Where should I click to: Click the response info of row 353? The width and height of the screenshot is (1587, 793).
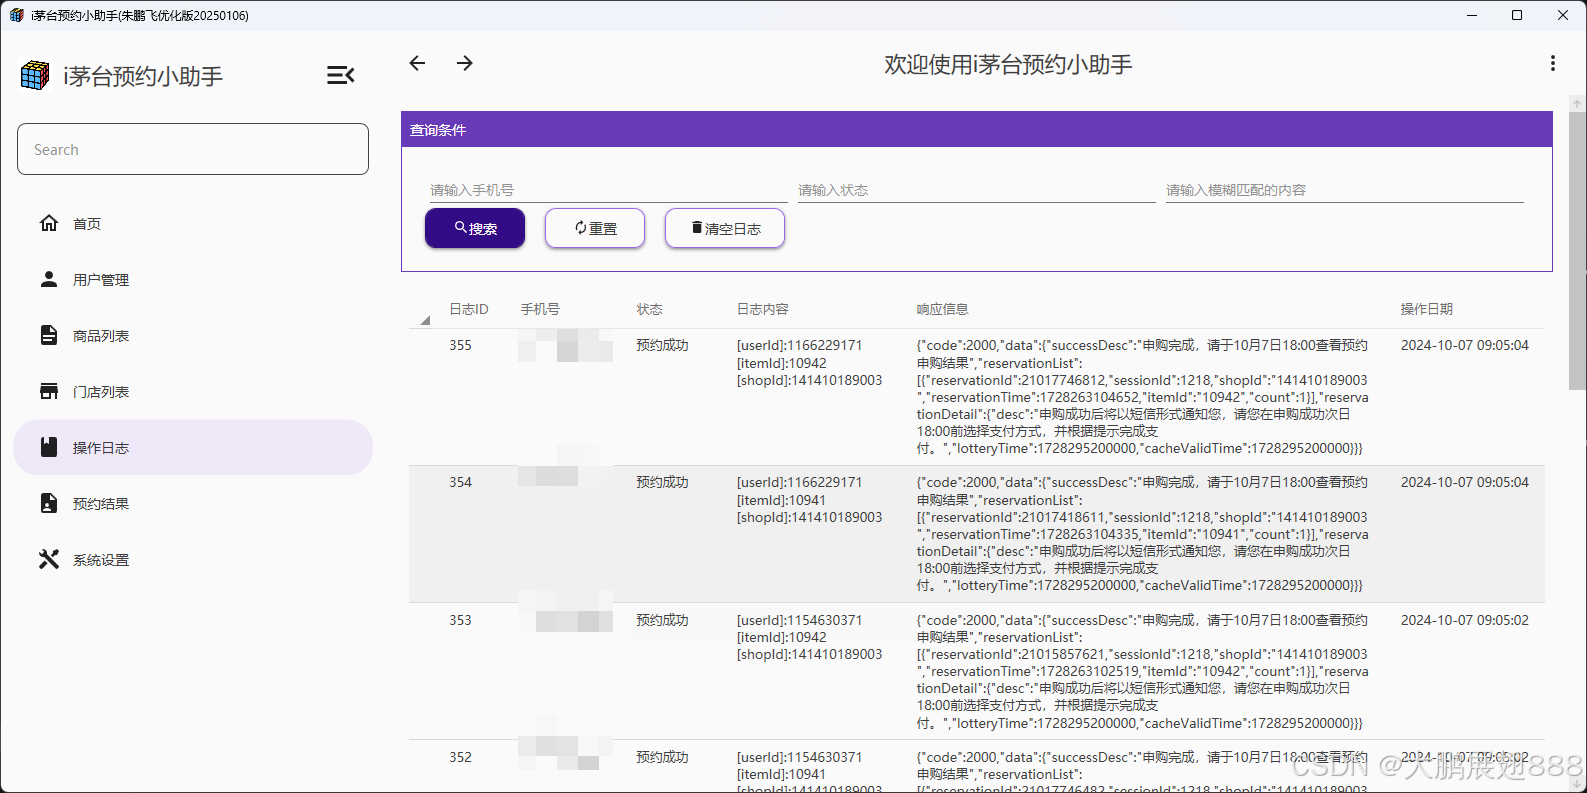[x=1142, y=671]
